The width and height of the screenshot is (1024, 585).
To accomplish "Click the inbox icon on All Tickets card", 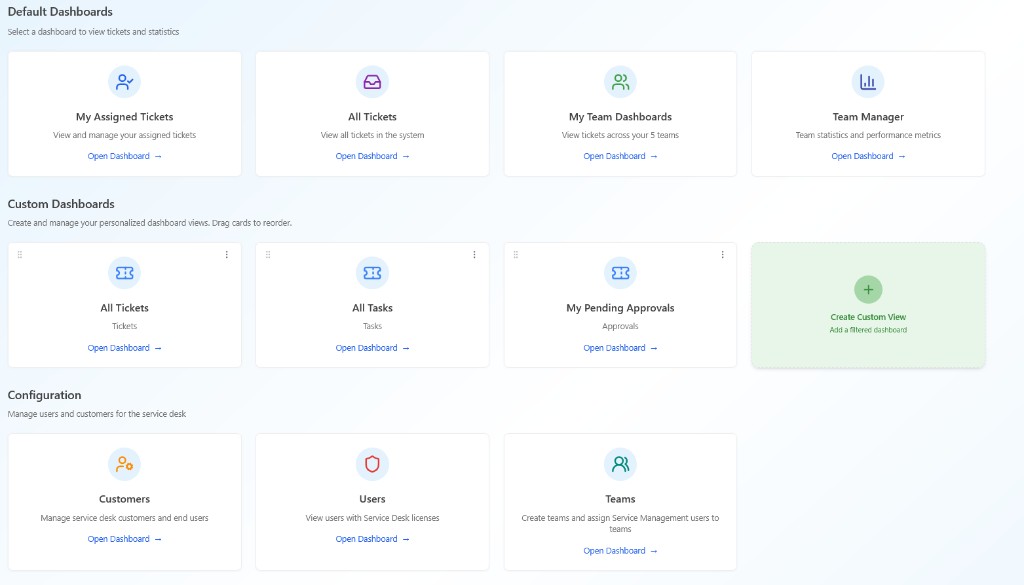I will tap(372, 81).
